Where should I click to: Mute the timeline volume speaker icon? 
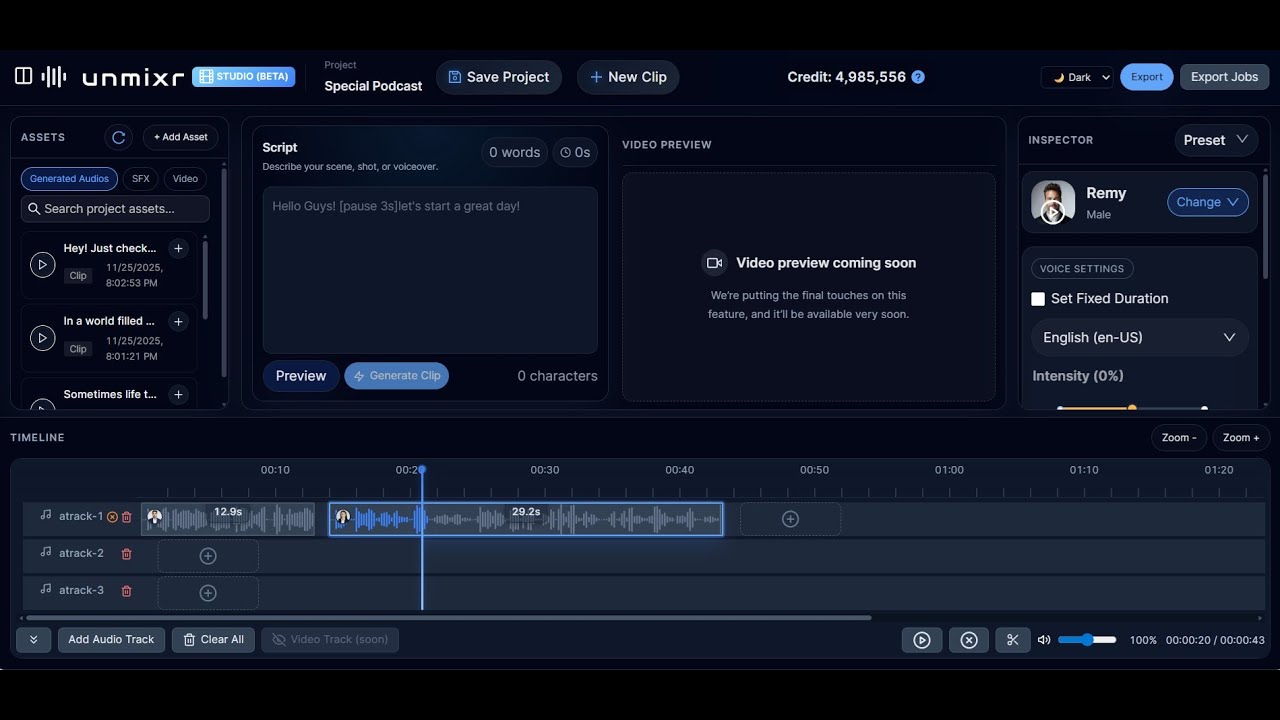coord(1044,640)
